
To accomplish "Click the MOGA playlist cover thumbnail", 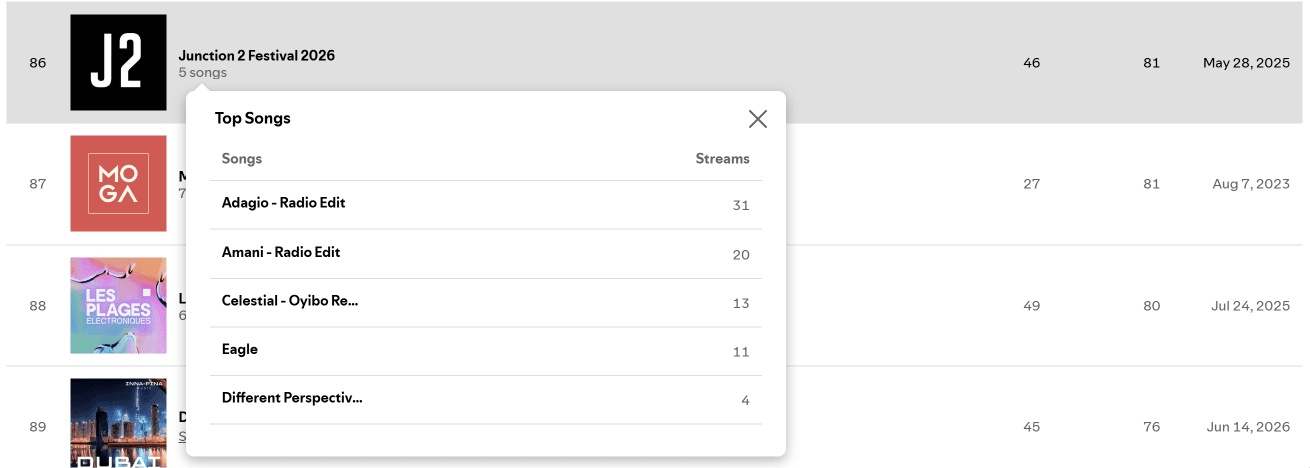I will point(118,184).
